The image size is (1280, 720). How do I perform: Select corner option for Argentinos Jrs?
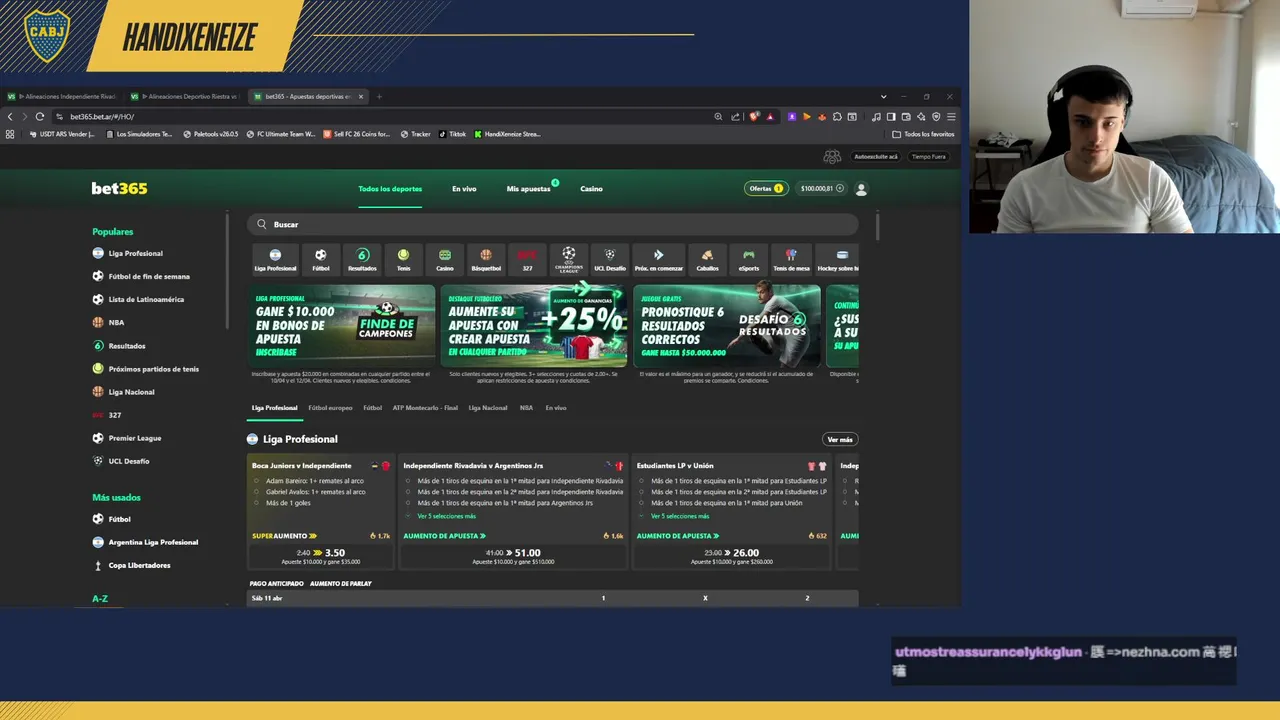[x=499, y=503]
